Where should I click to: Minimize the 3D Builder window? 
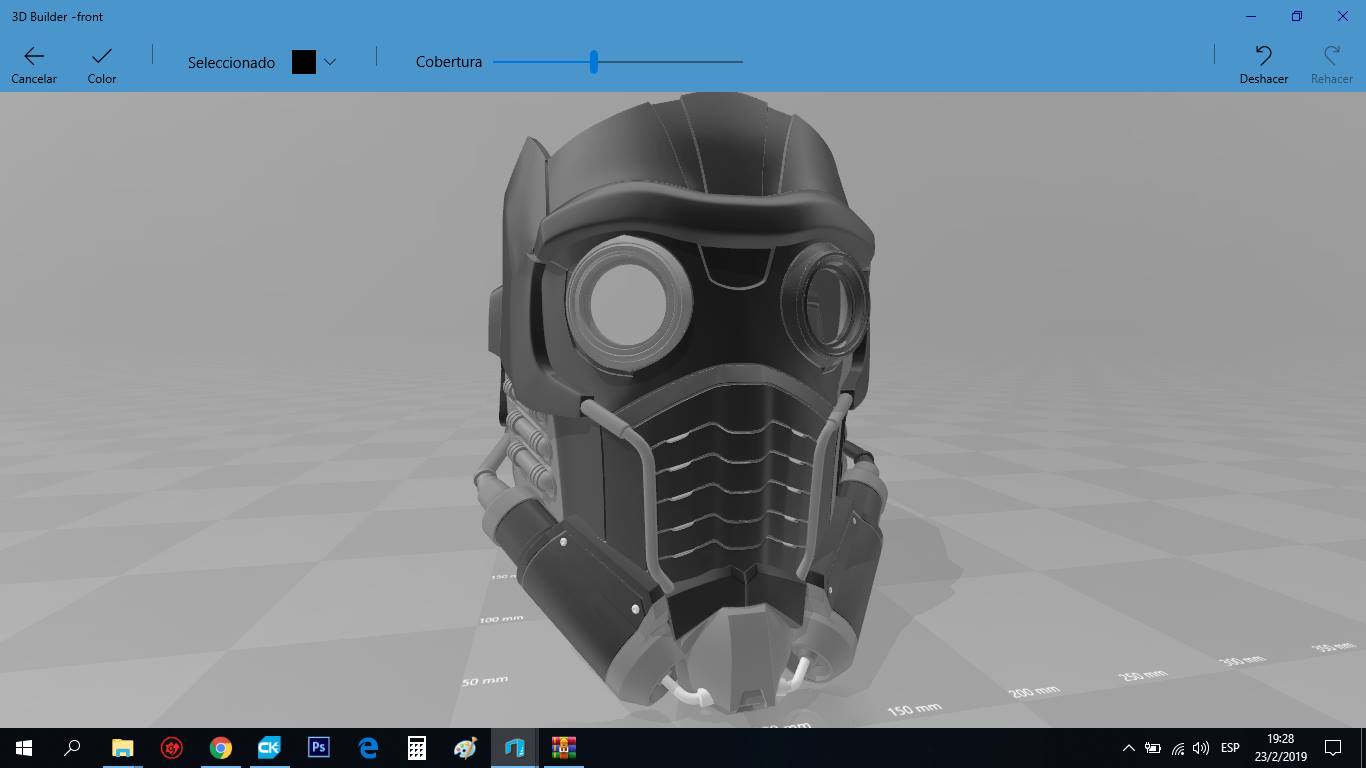[1251, 16]
